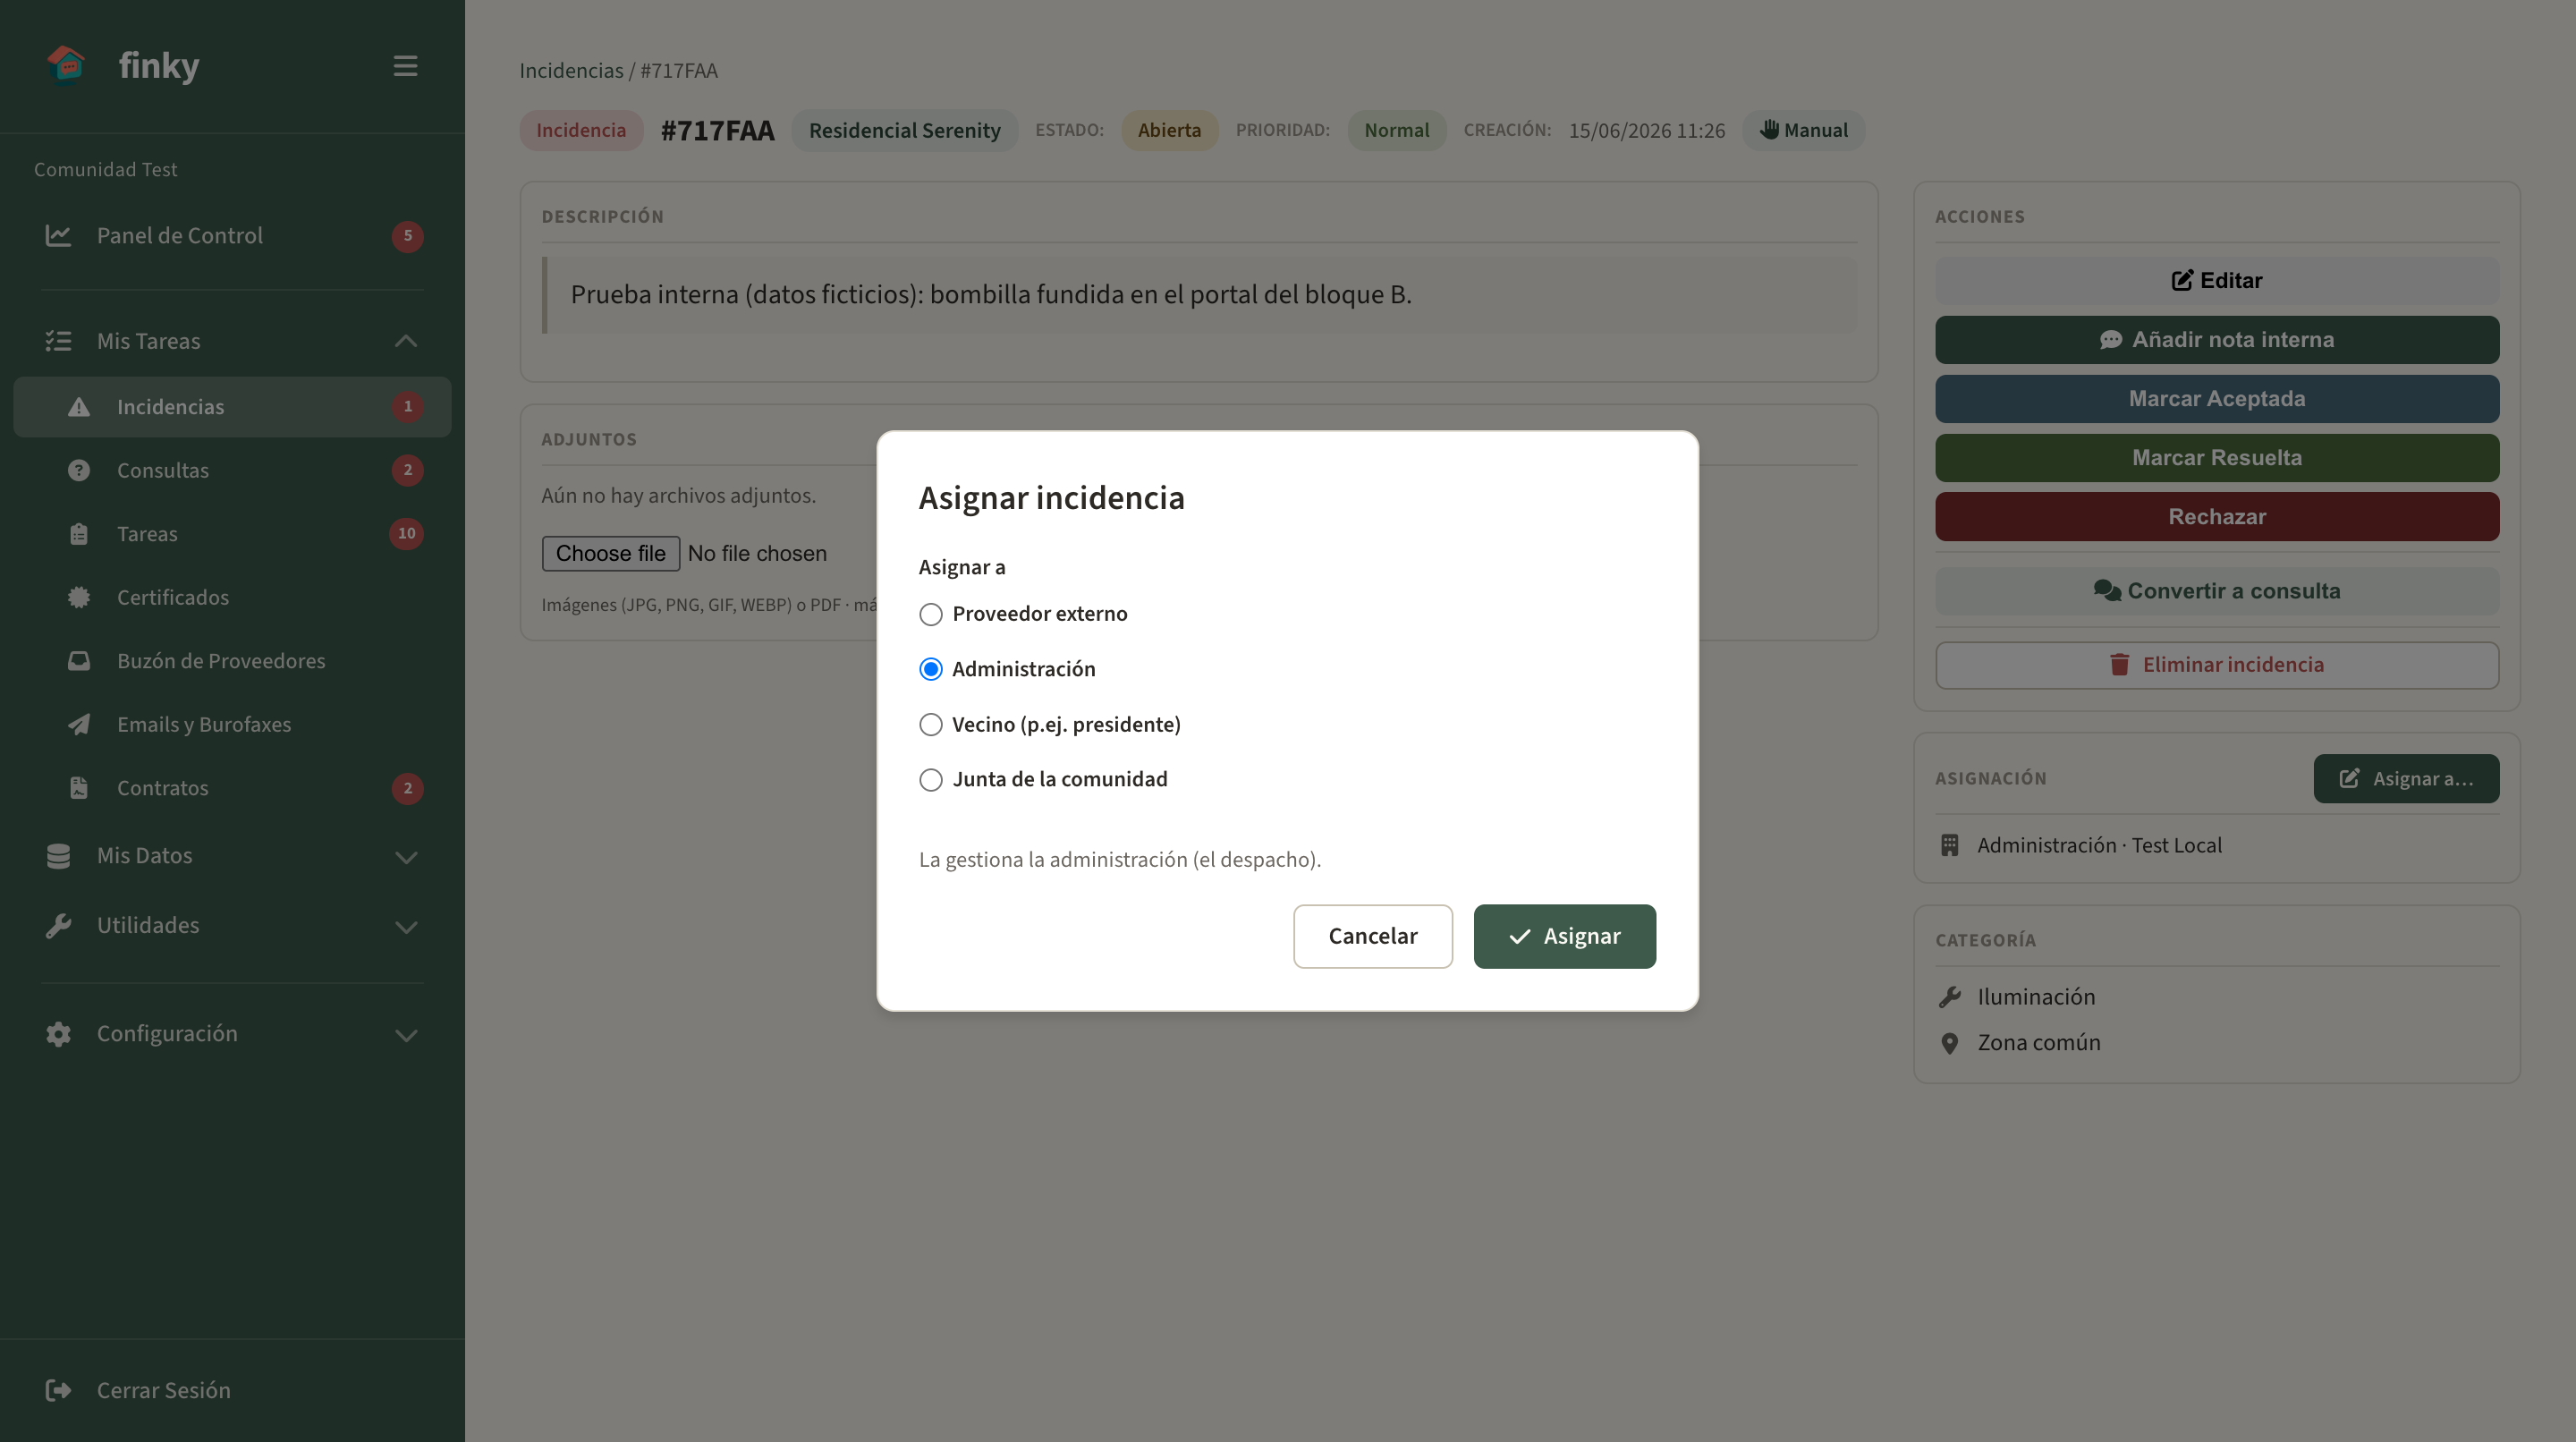Click the Rechazar button

pyautogui.click(x=2216, y=517)
